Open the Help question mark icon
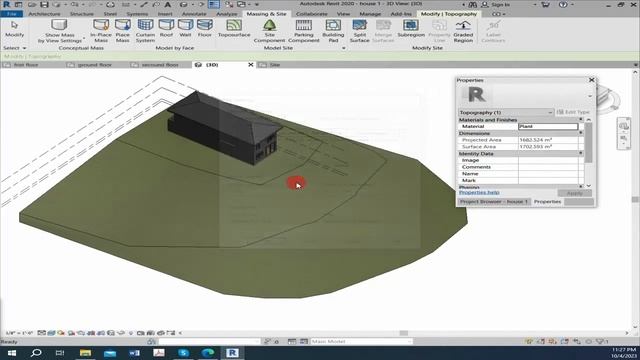Viewport: 640px width, 360px height. [563, 4]
